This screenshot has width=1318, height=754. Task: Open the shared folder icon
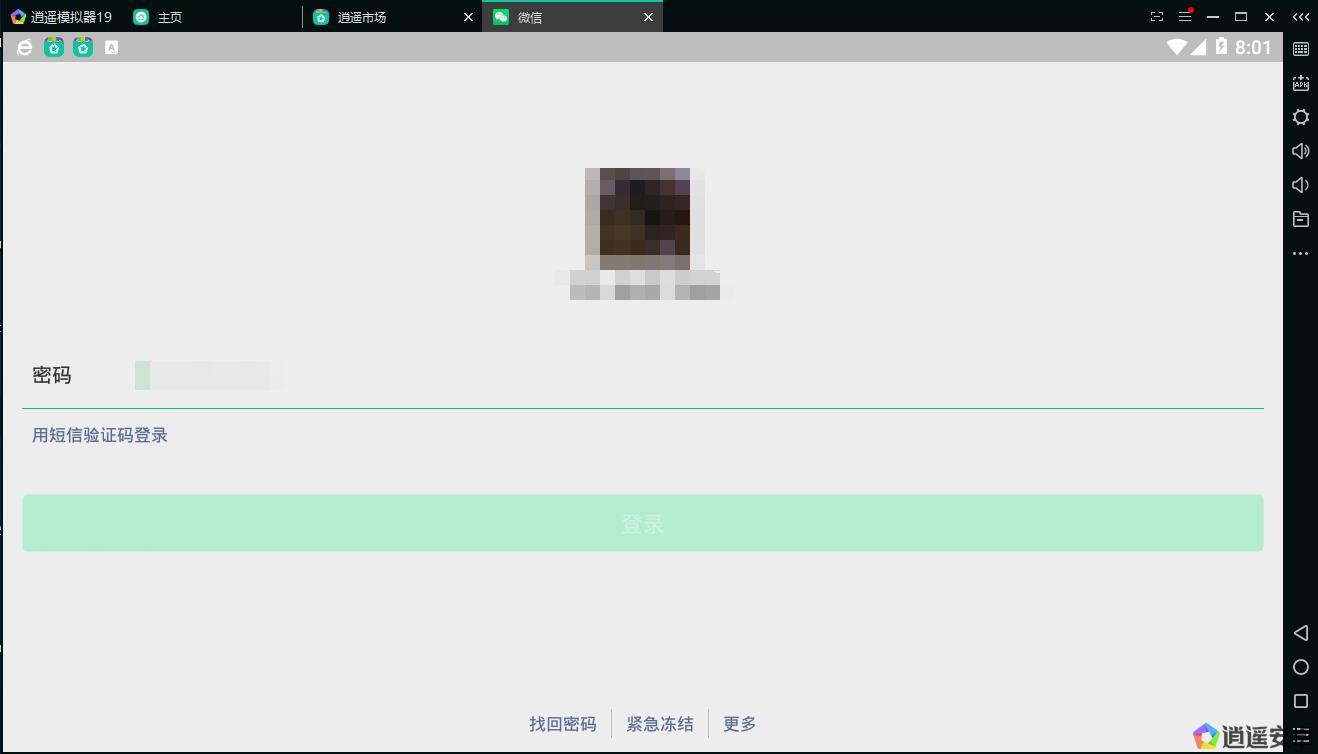click(x=1300, y=219)
